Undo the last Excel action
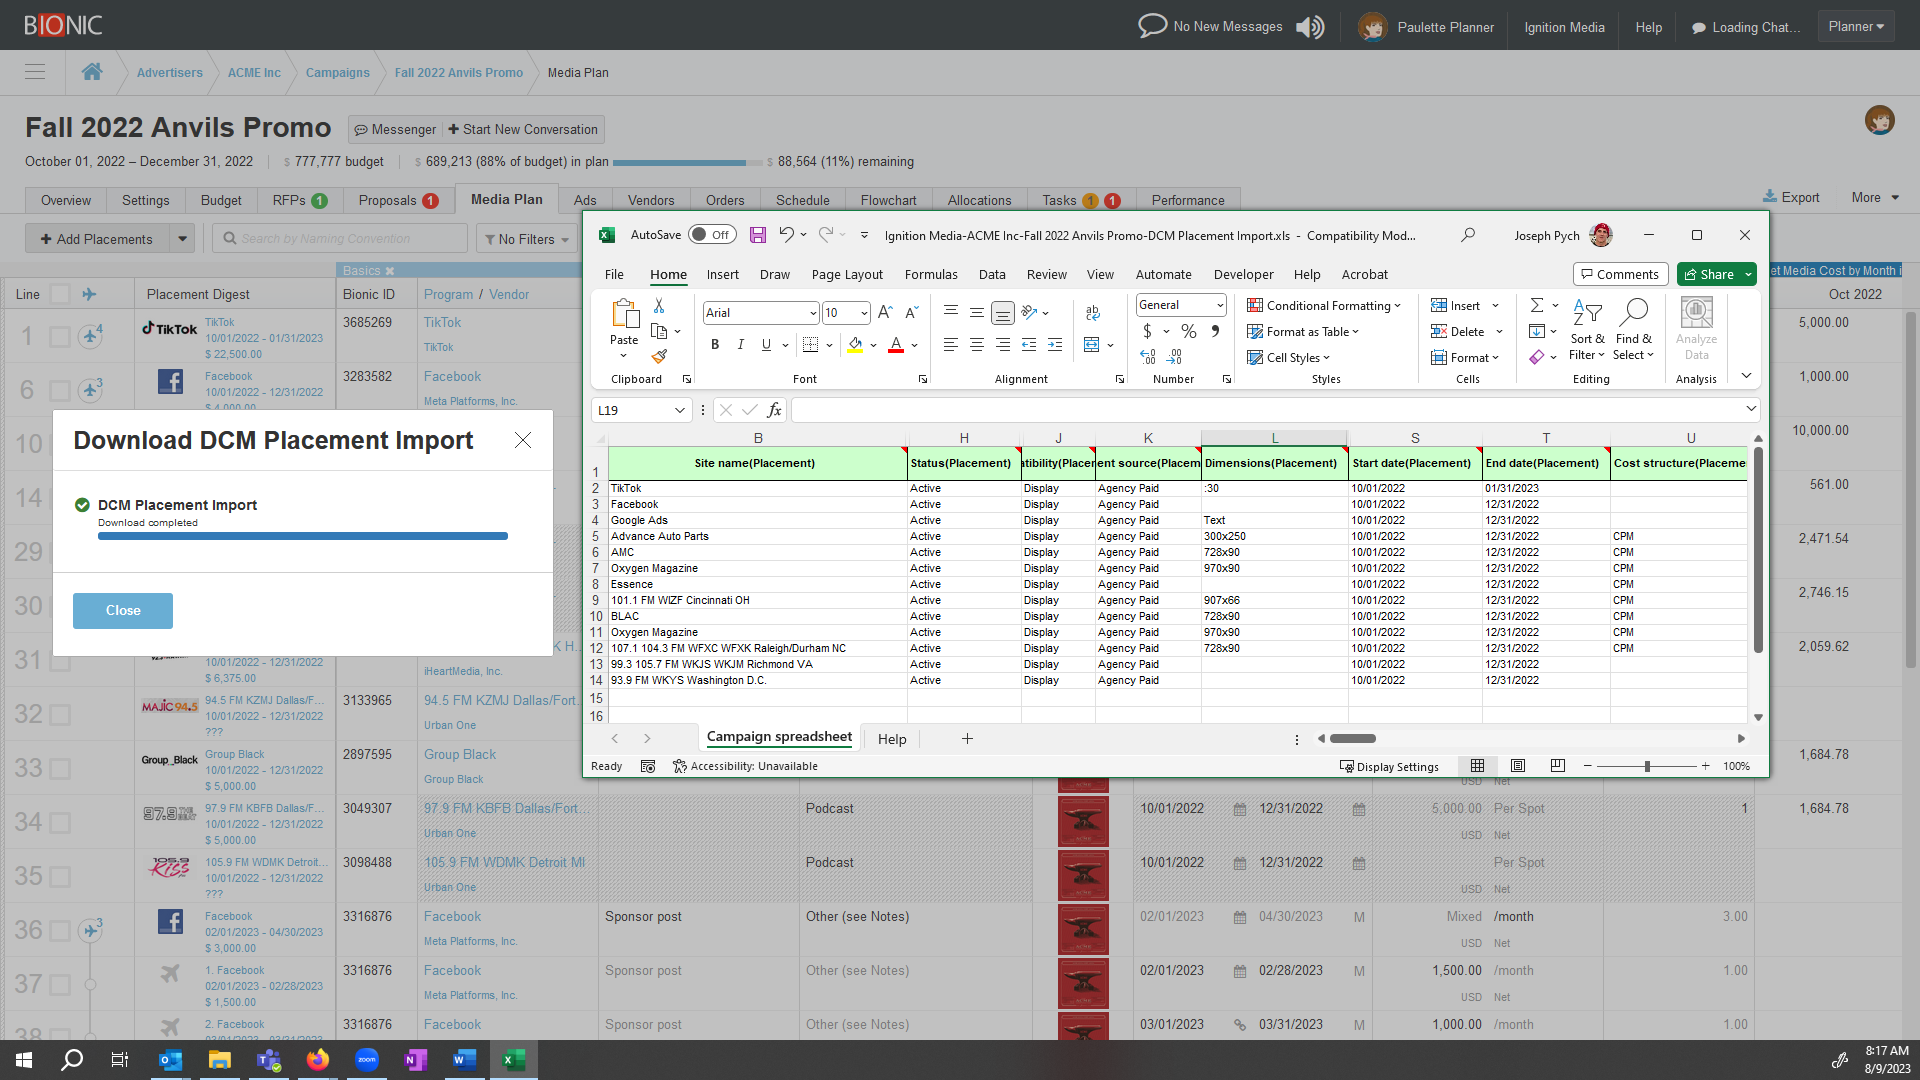Image resolution: width=1920 pixels, height=1080 pixels. pyautogui.click(x=787, y=235)
